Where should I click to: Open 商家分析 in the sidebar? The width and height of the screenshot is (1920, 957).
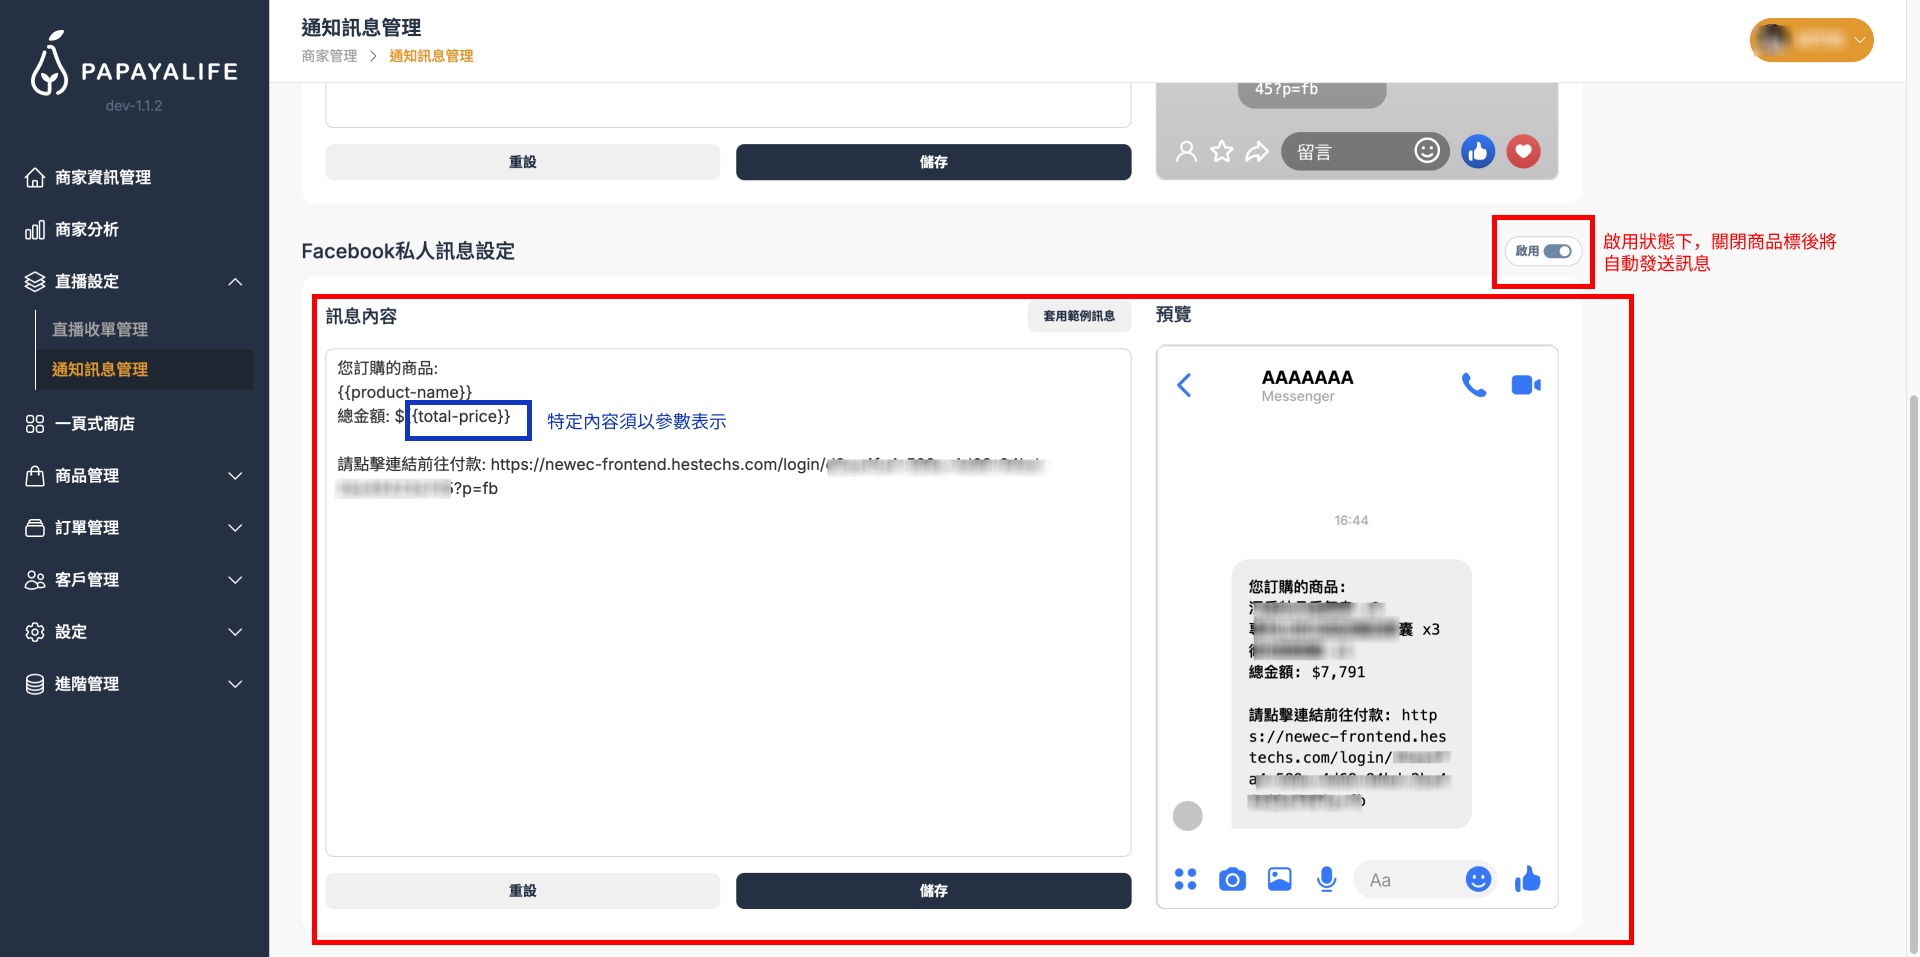click(87, 230)
